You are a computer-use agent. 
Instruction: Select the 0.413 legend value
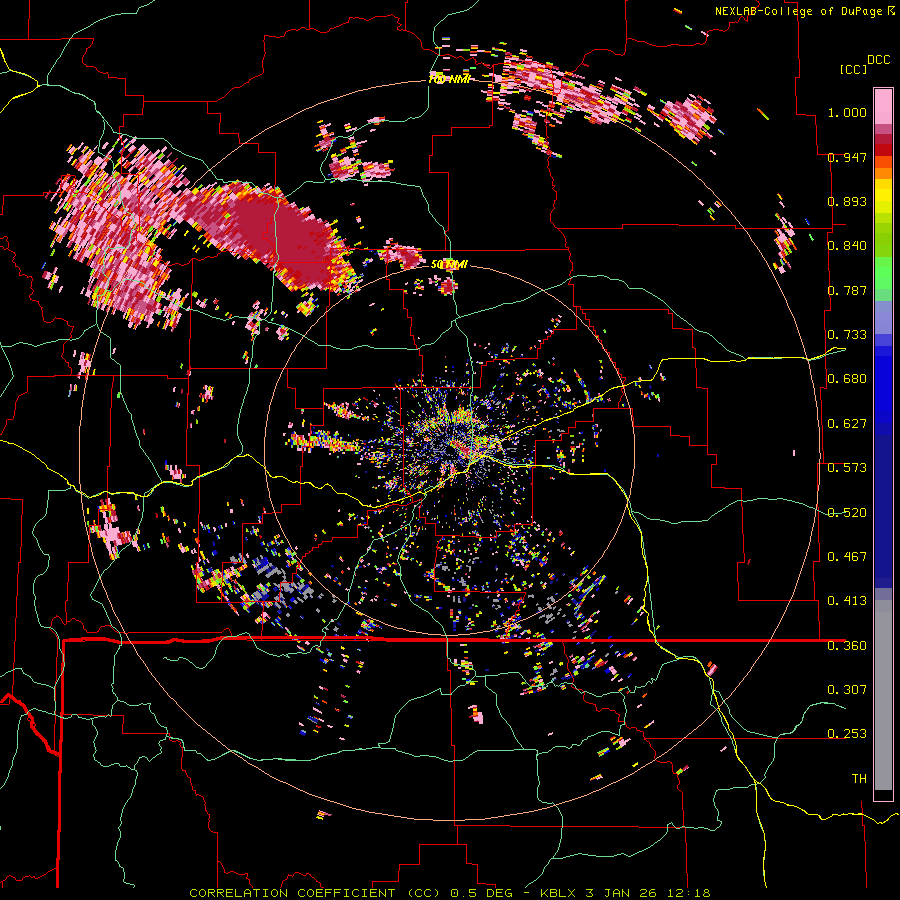tap(847, 601)
